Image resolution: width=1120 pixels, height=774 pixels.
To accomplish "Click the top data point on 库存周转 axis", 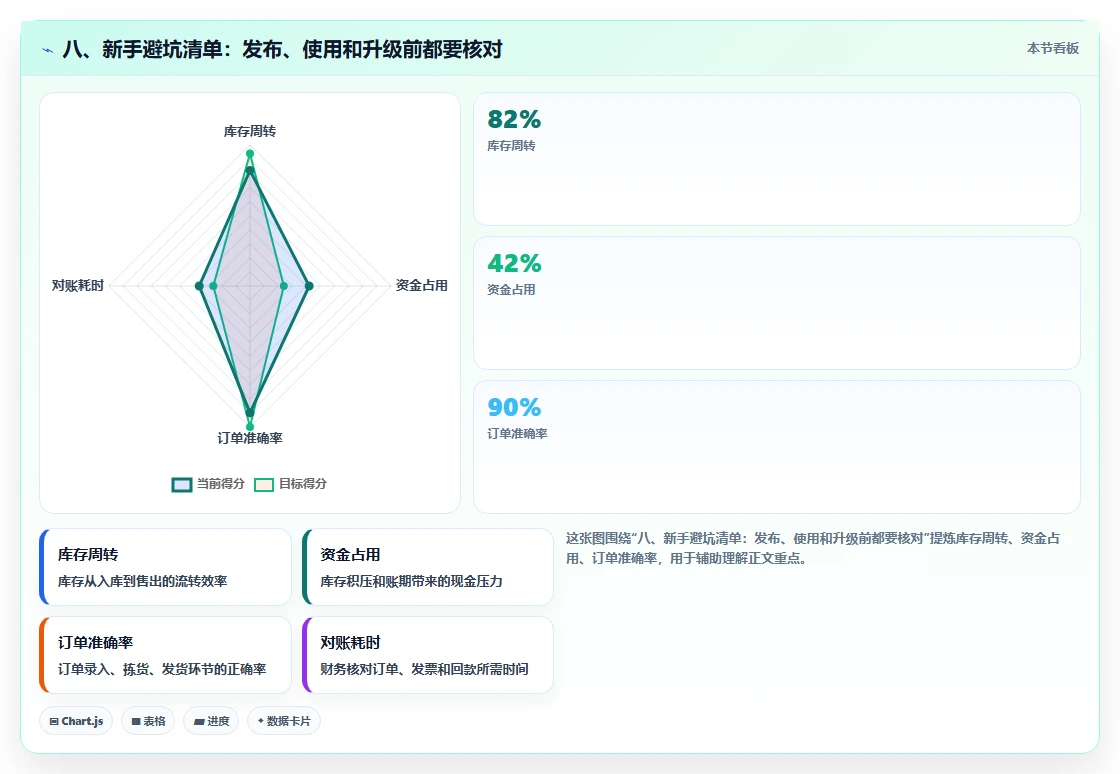I will point(250,154).
